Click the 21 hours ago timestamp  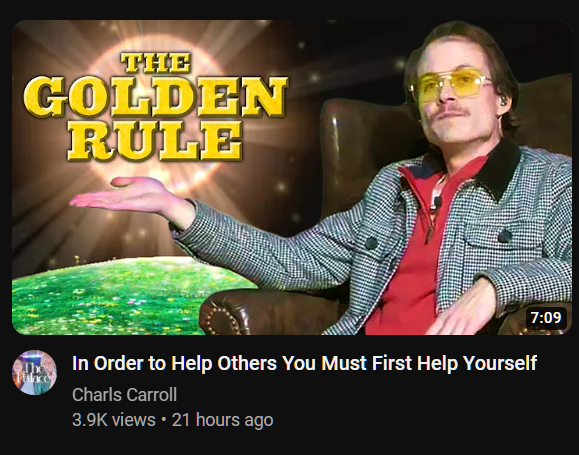(223, 420)
